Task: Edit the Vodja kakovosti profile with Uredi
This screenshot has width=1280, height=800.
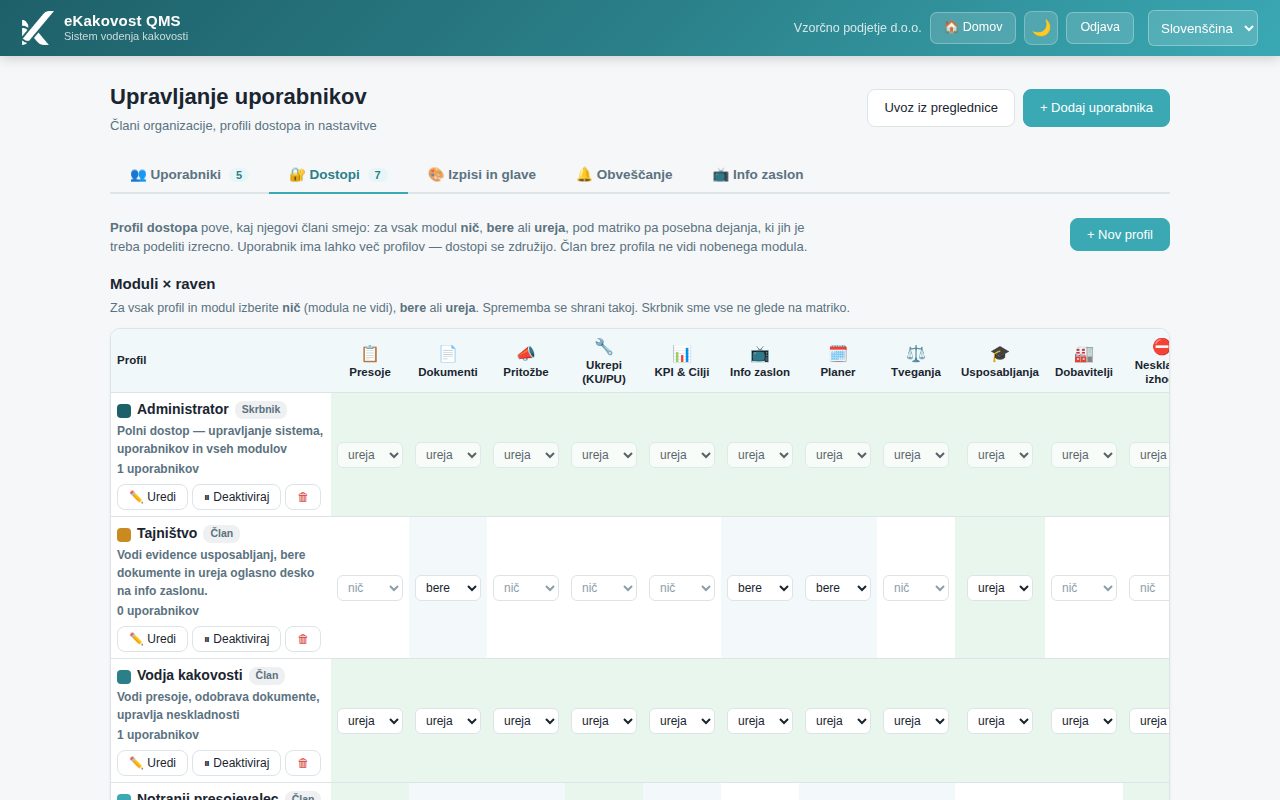Action: click(x=152, y=763)
